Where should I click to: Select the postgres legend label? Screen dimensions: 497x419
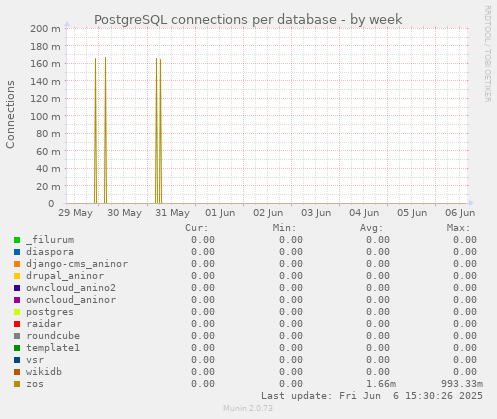click(50, 312)
